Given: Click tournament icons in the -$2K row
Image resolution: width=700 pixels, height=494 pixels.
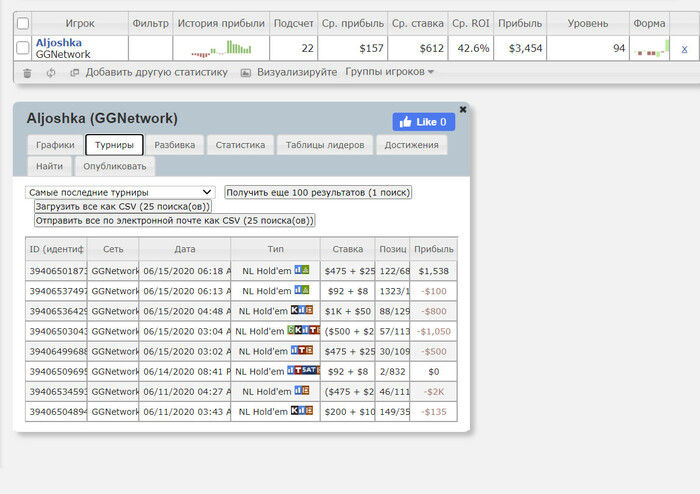Looking at the screenshot, I should [x=302, y=390].
